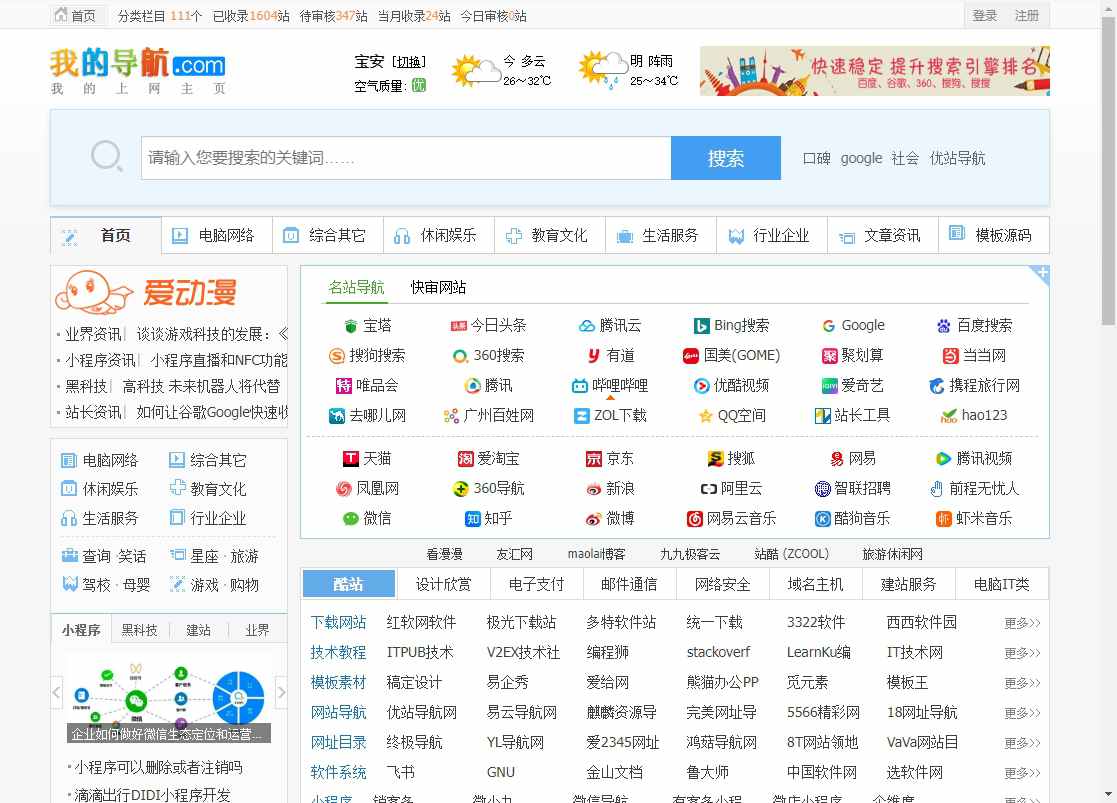Viewport: 1117px width, 803px height.
Task: Click the 微信 green chat icon
Action: coord(350,519)
